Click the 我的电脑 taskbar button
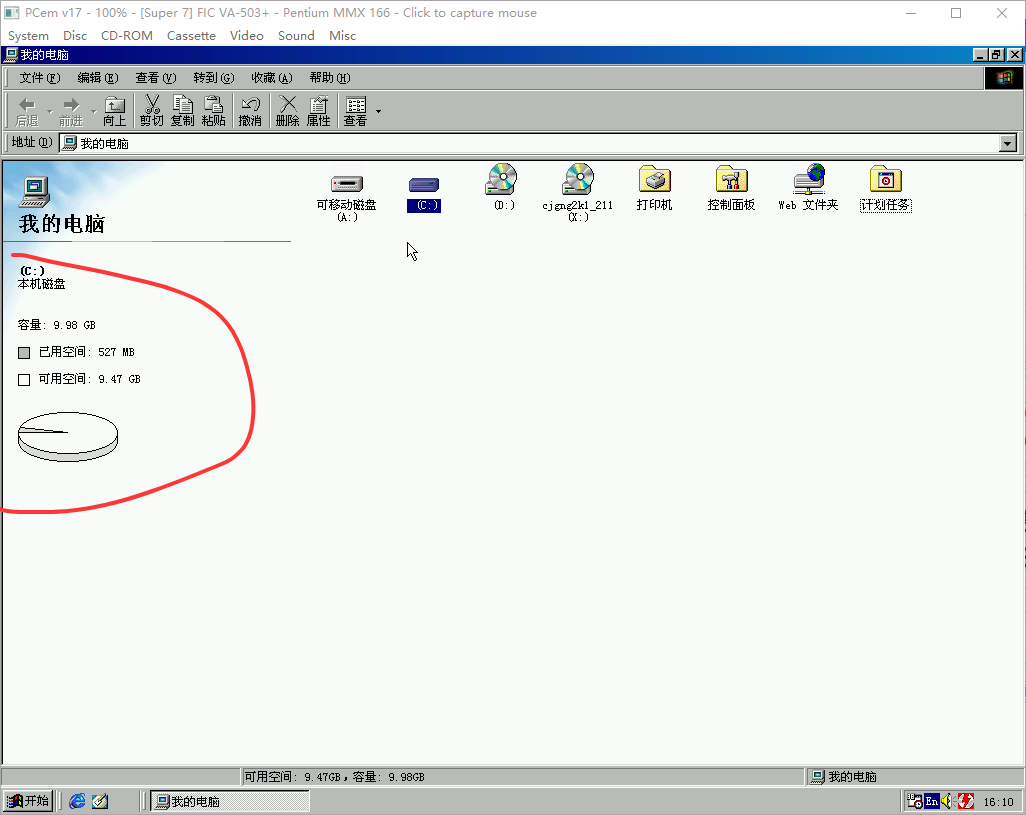The height and width of the screenshot is (815, 1026). (230, 801)
